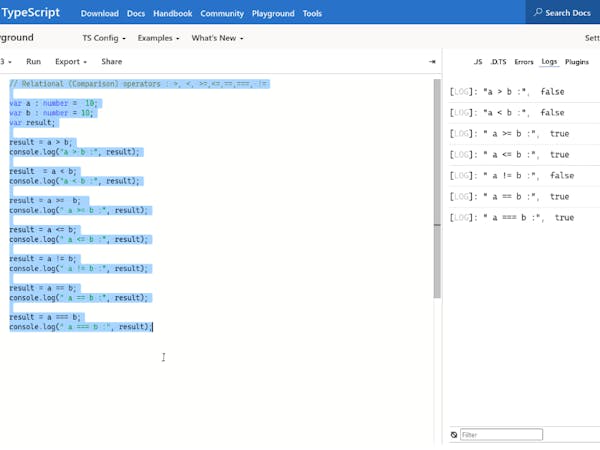600x450 pixels.
Task: Expand the Examples dropdown
Action: pyautogui.click(x=158, y=38)
